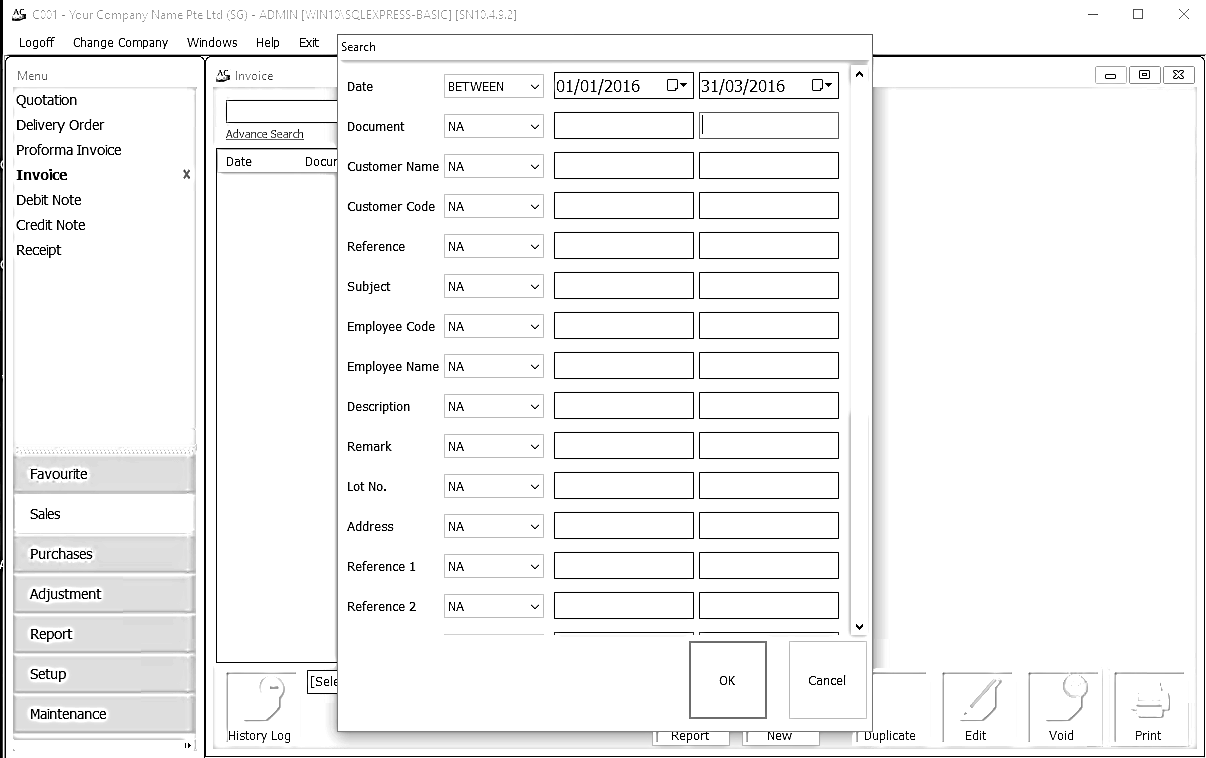Open the Windows menu
The width and height of the screenshot is (1206, 758).
tap(212, 43)
